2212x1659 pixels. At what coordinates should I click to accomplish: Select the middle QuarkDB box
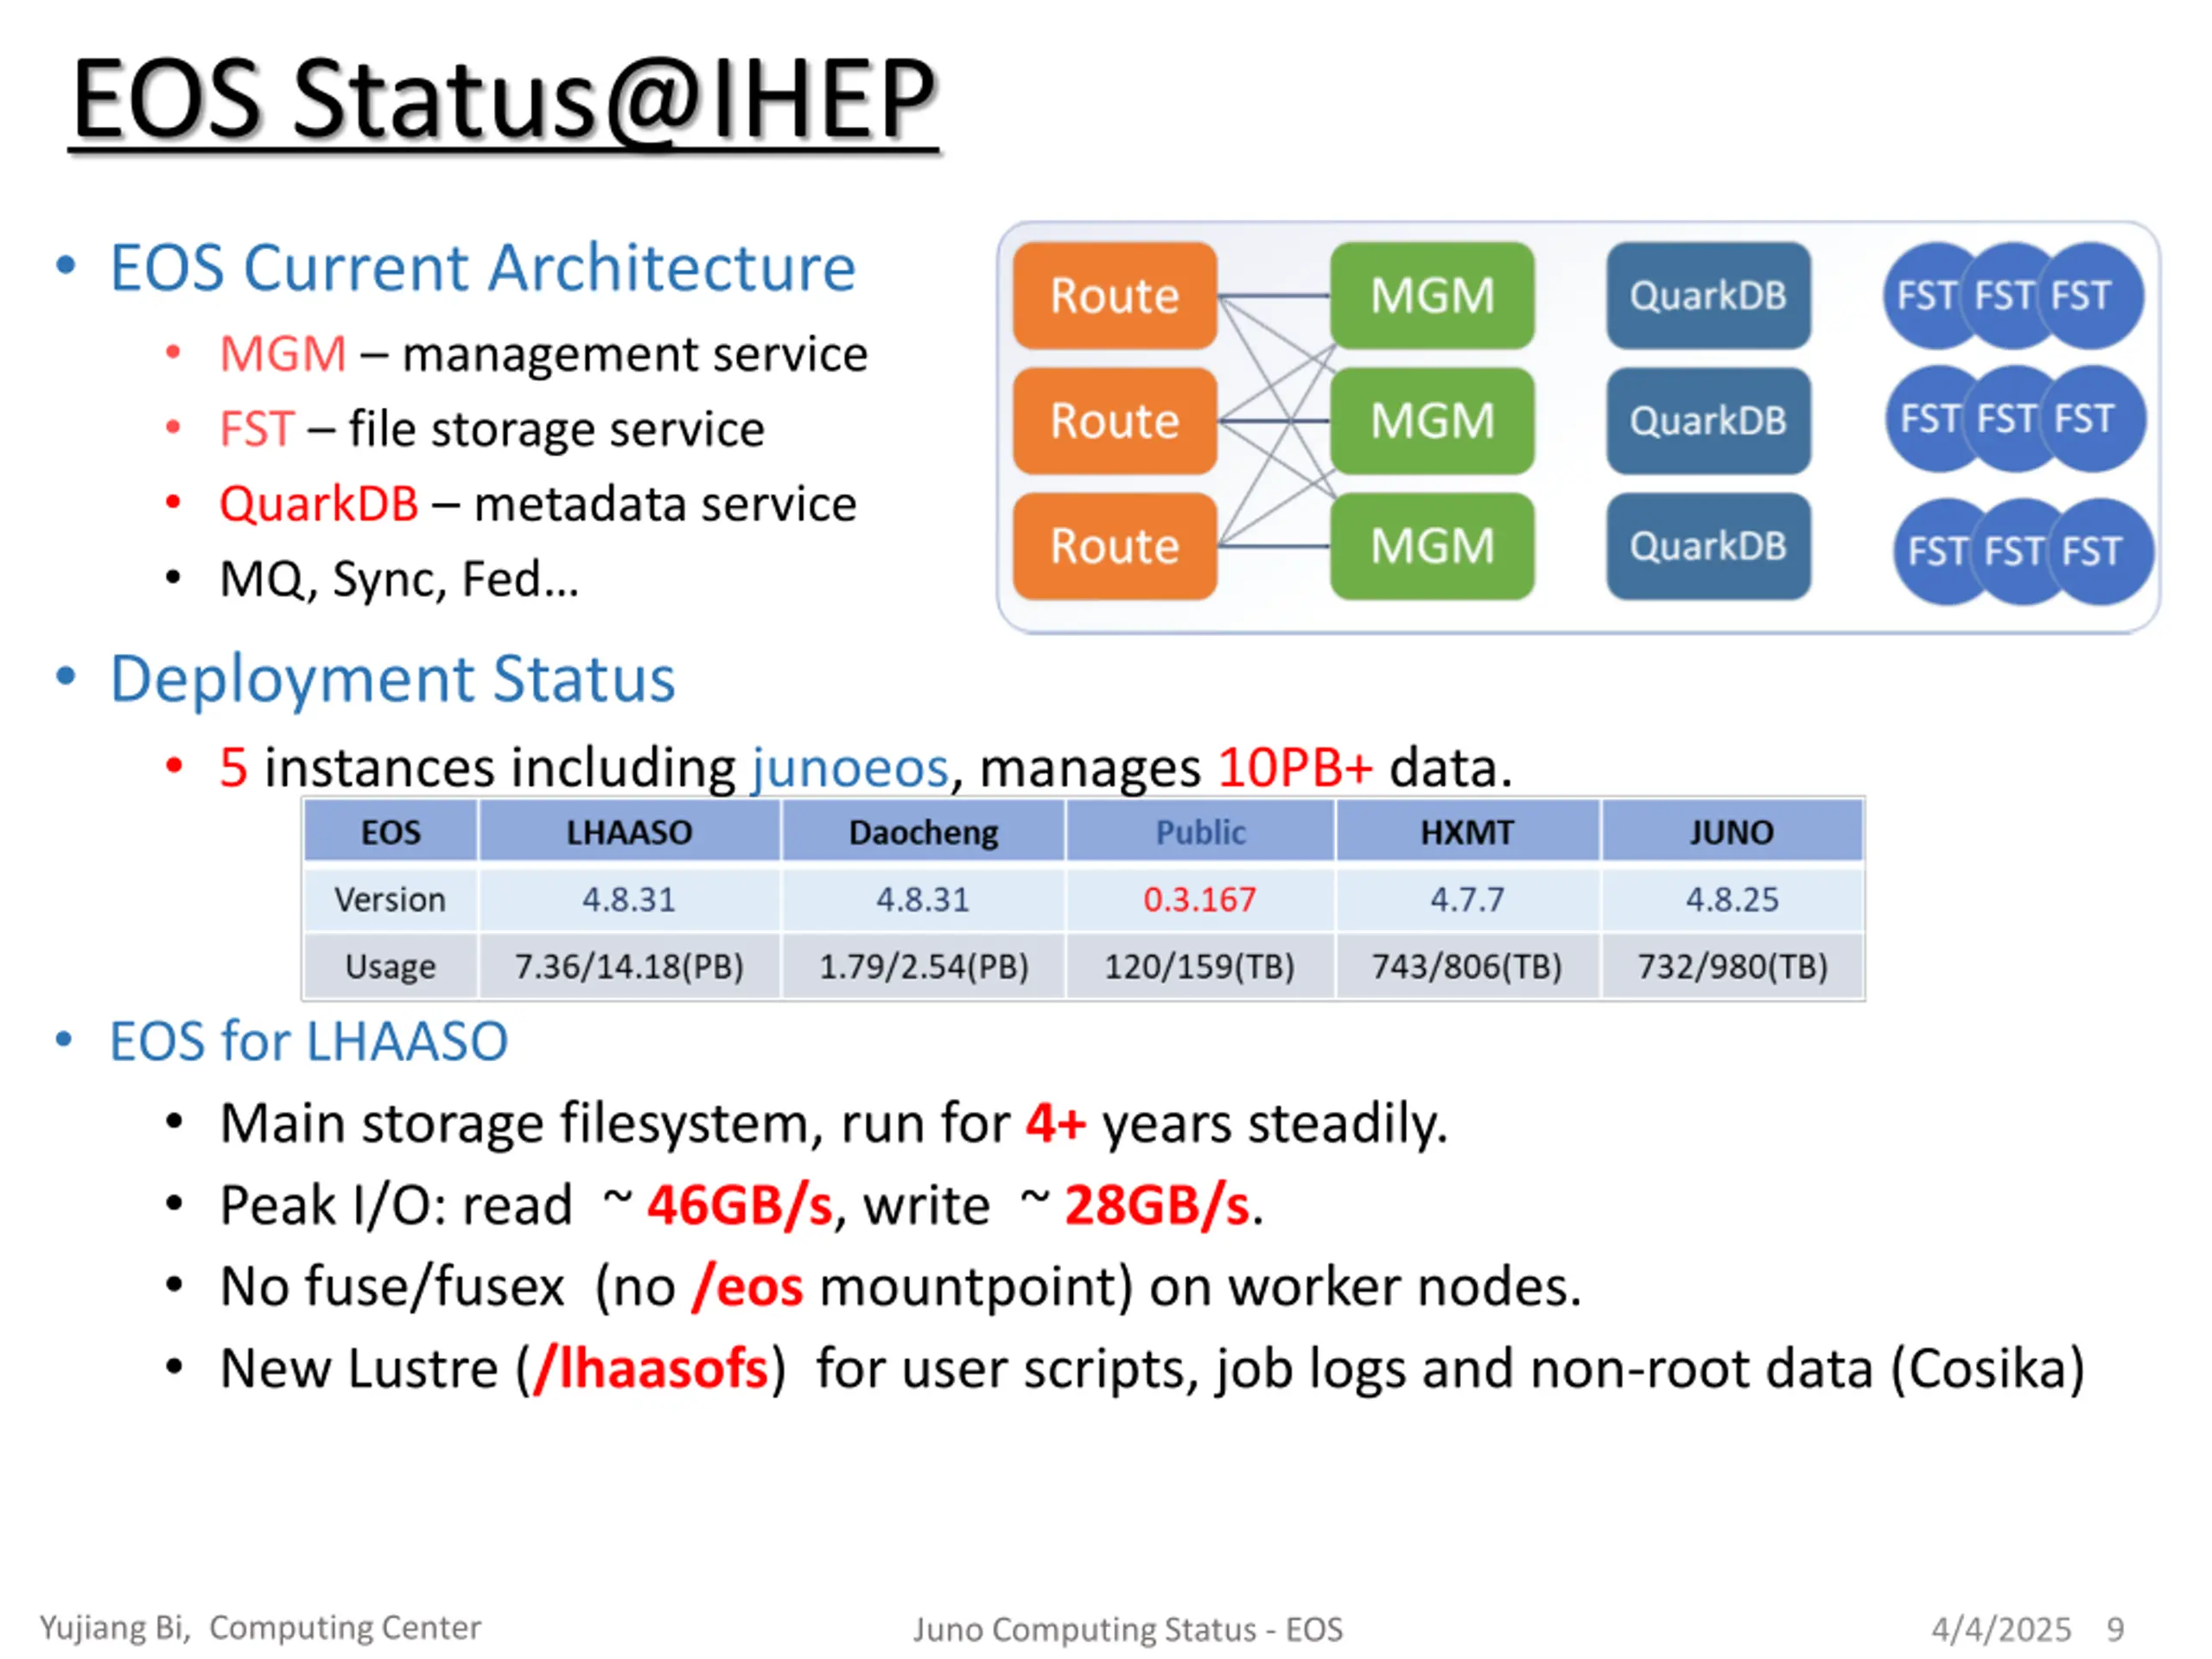coord(1708,421)
